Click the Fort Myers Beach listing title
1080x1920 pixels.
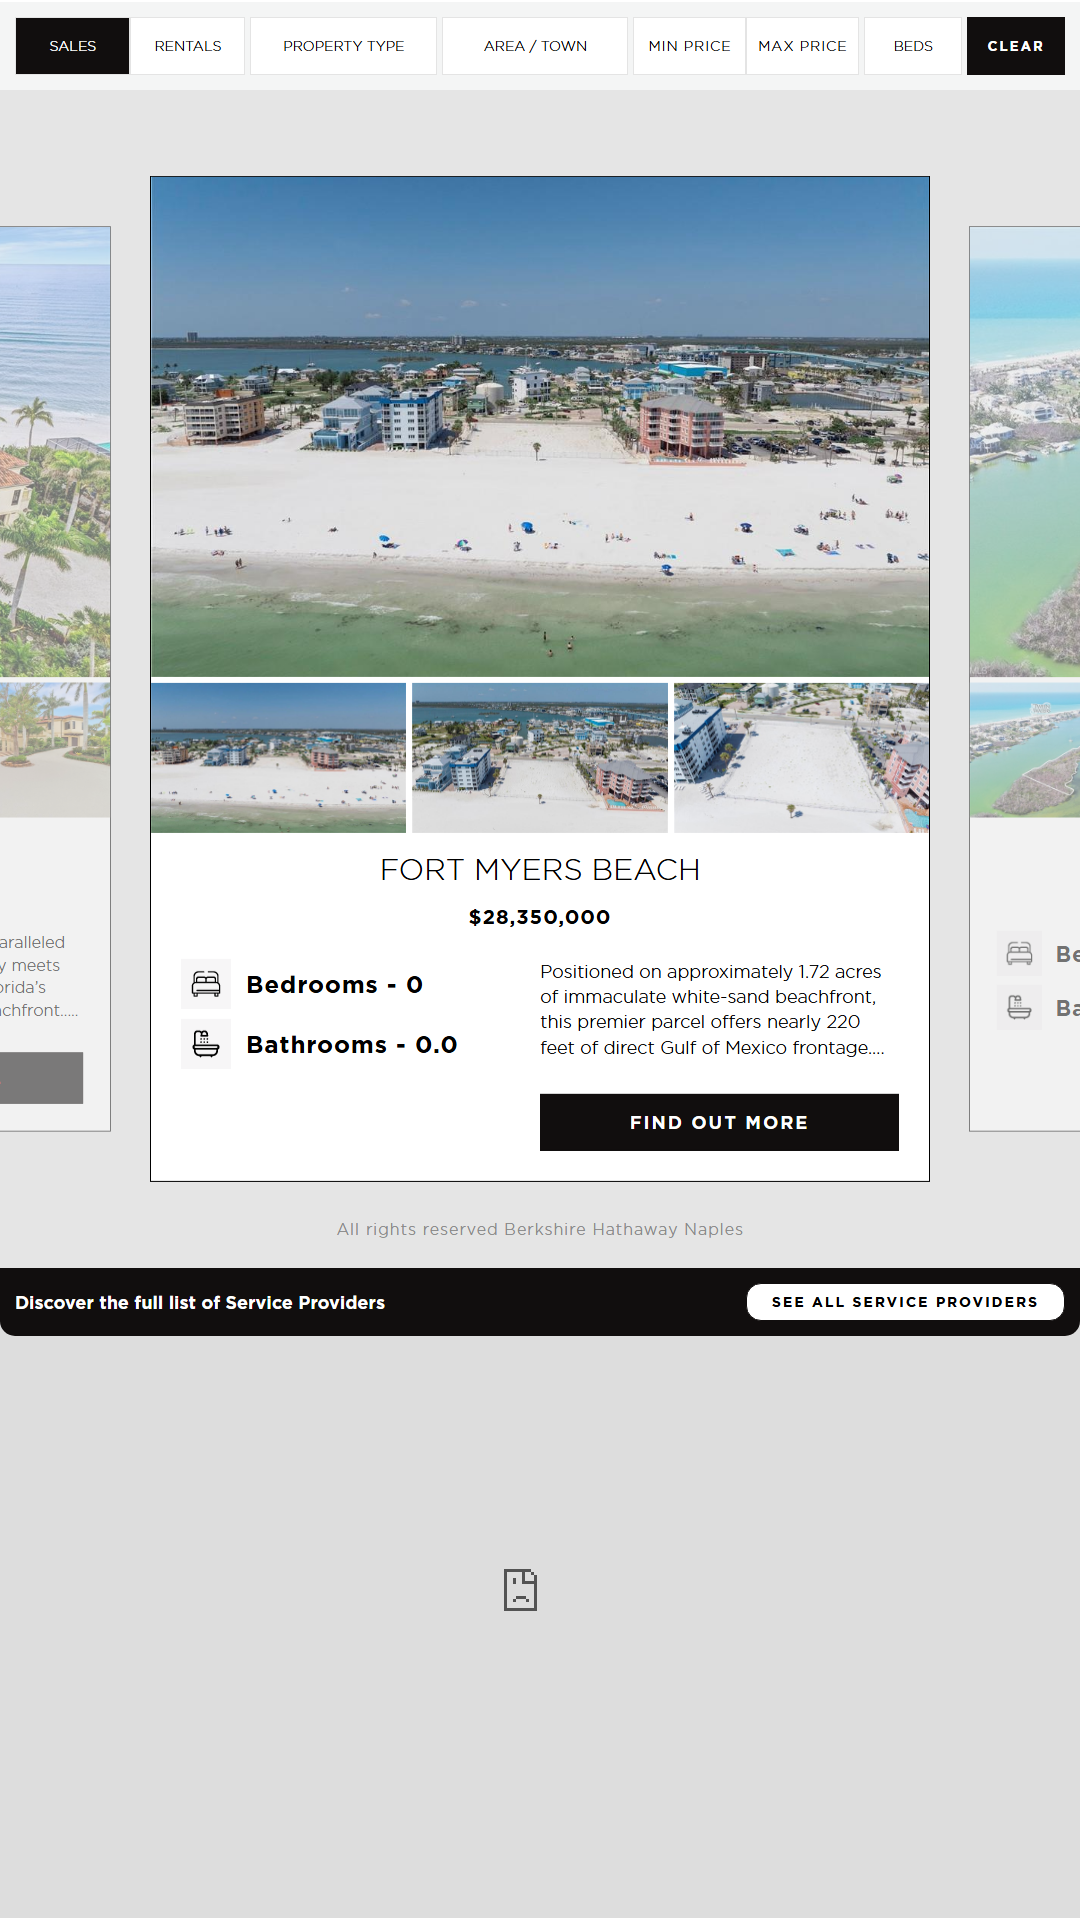tap(540, 870)
